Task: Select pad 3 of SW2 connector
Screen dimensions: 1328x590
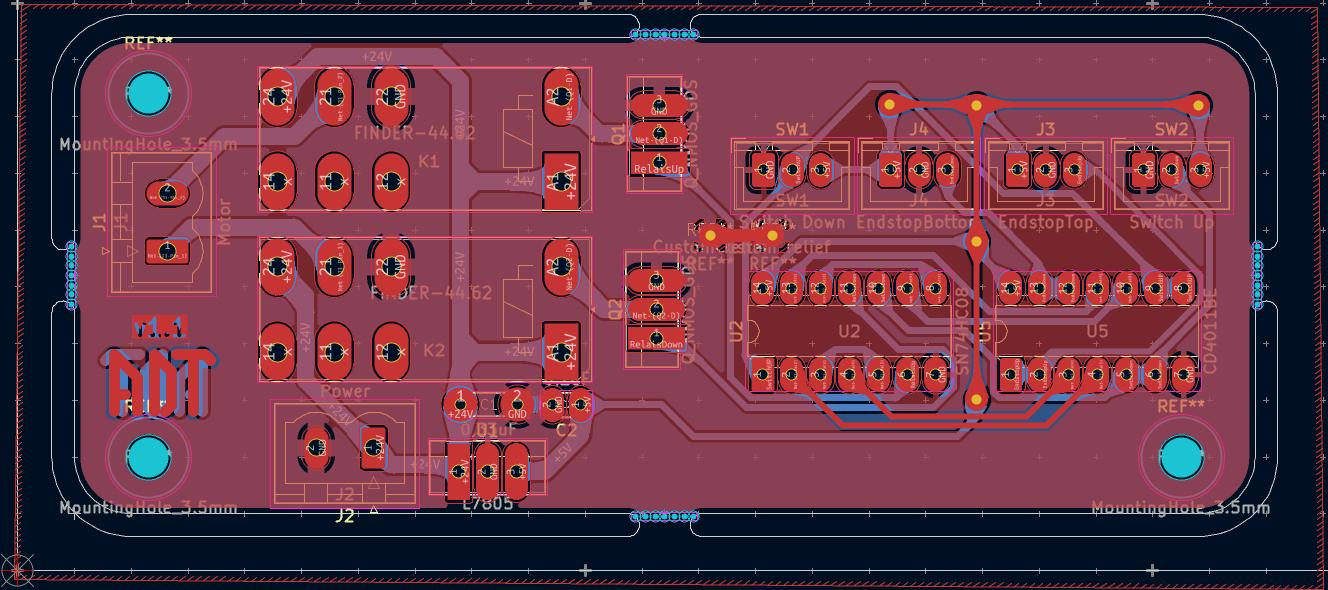Action: pyautogui.click(x=1199, y=166)
